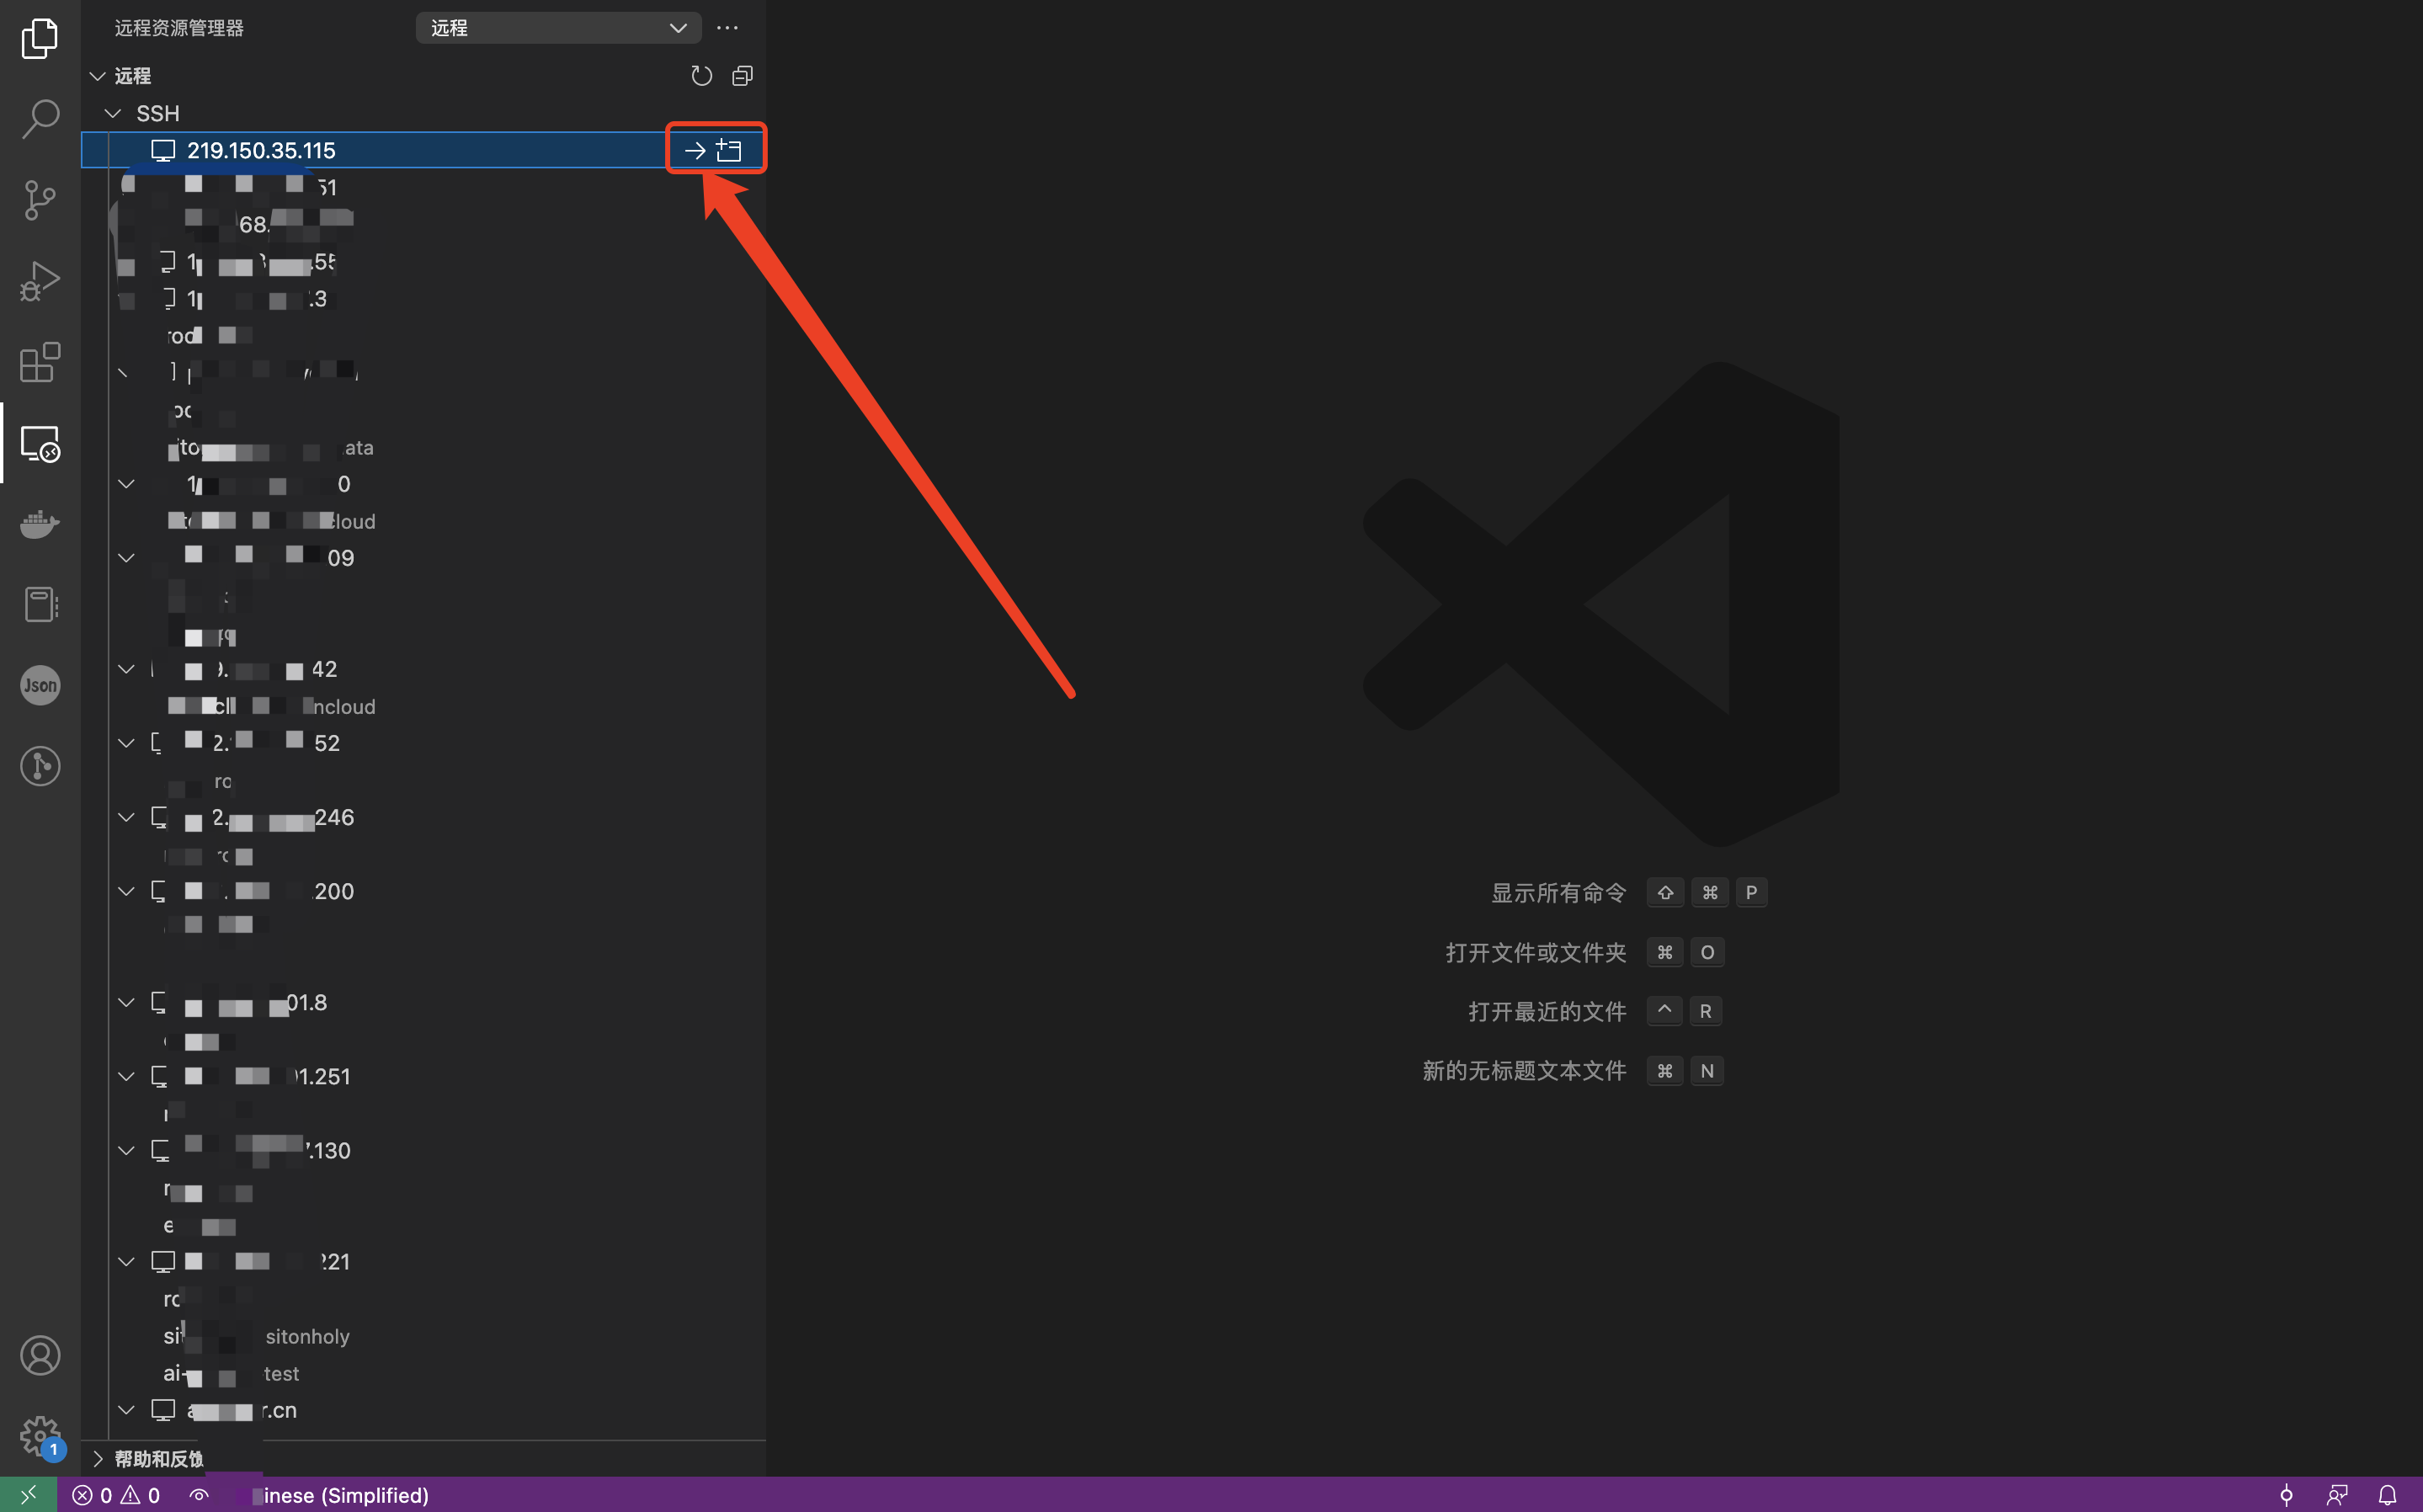Click the Accounts icon
The width and height of the screenshot is (2423, 1512).
click(x=40, y=1355)
